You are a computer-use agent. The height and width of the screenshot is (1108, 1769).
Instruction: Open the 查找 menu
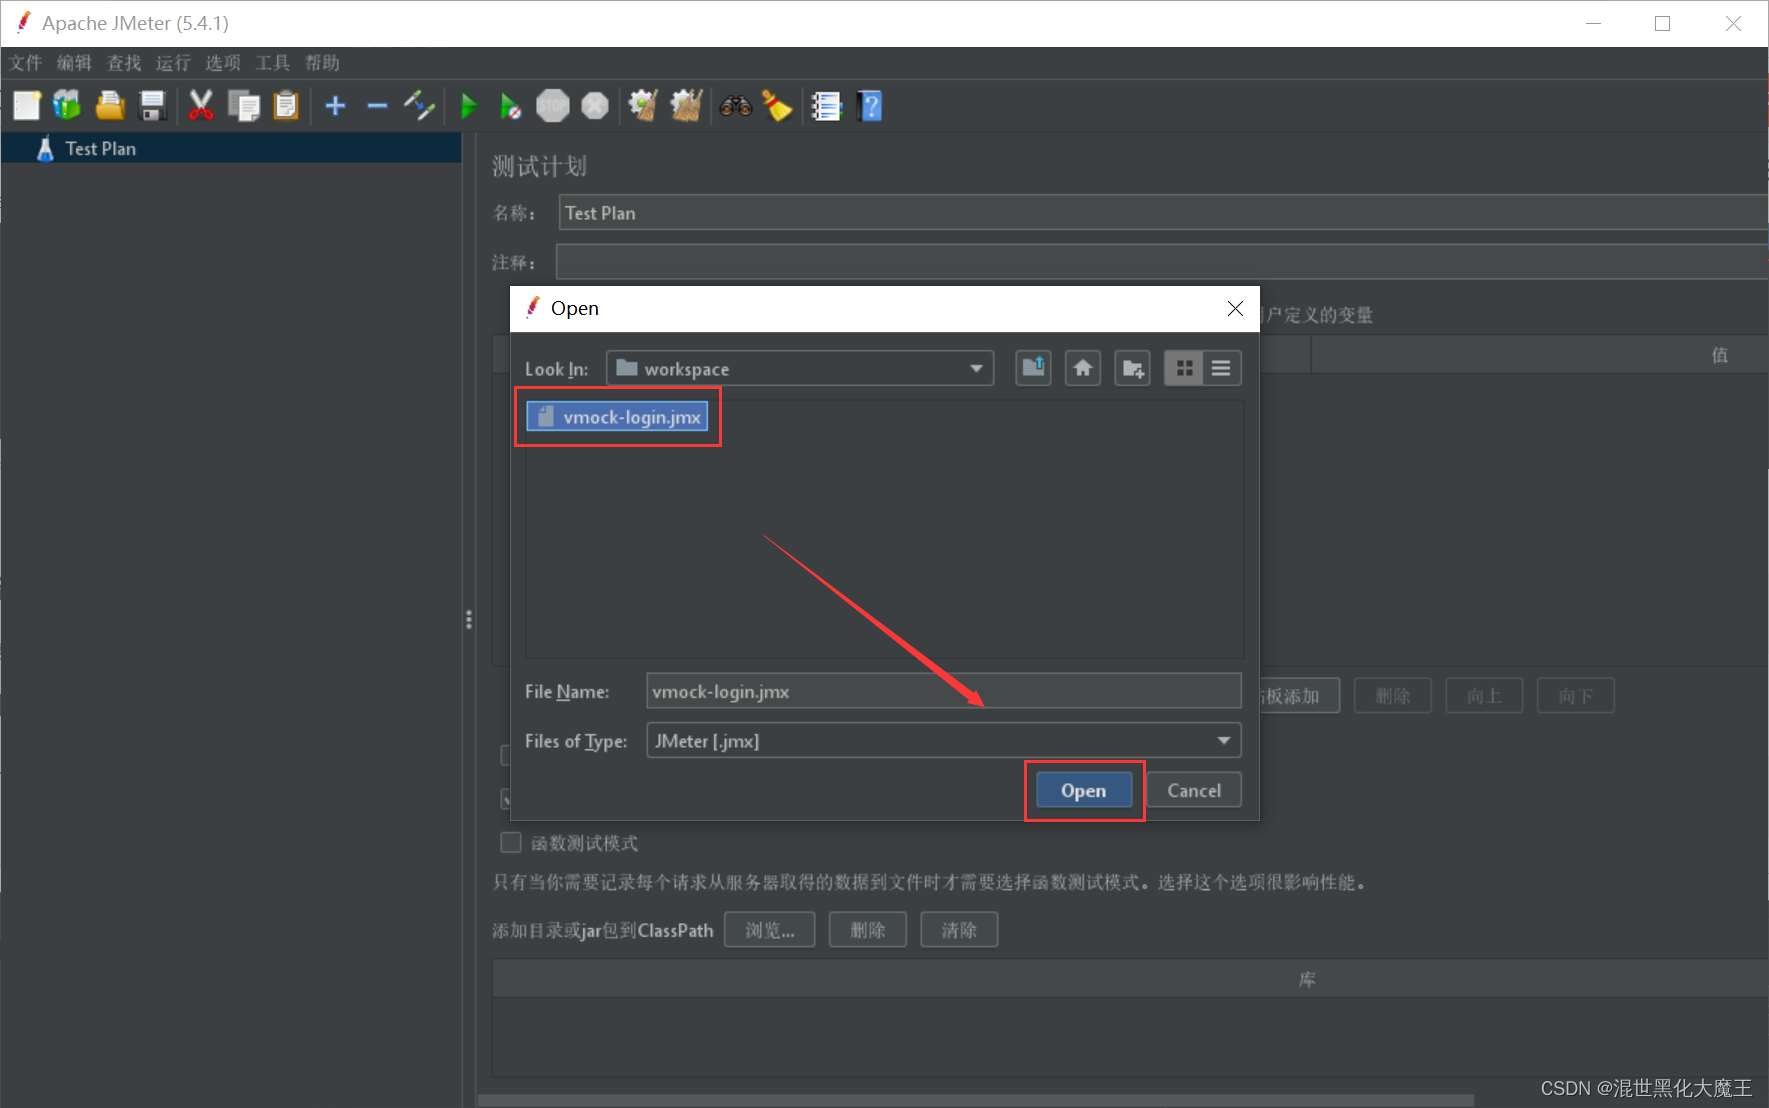[124, 62]
